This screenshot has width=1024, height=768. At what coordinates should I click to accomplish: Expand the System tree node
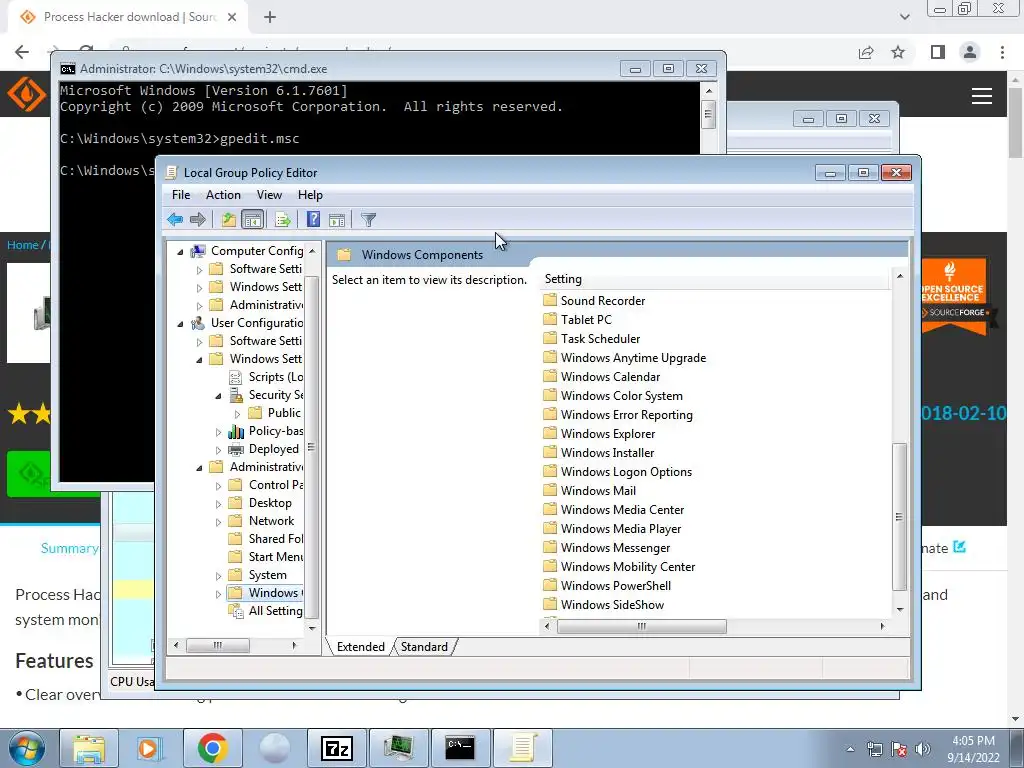click(x=219, y=576)
